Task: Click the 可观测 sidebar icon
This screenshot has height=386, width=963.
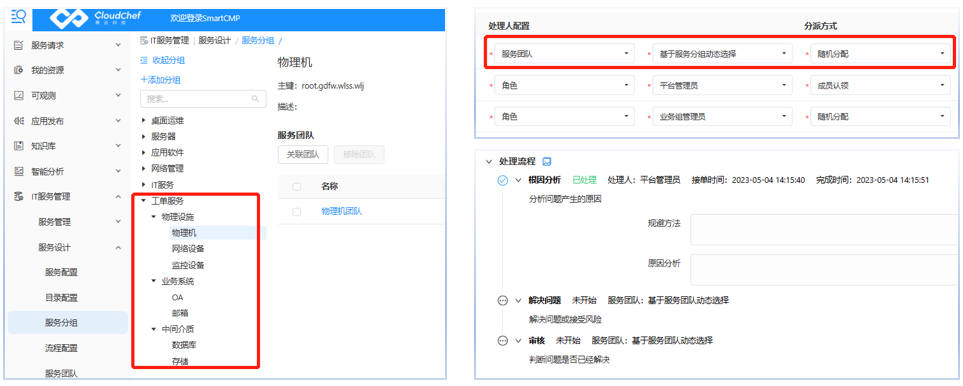Action: pos(18,96)
